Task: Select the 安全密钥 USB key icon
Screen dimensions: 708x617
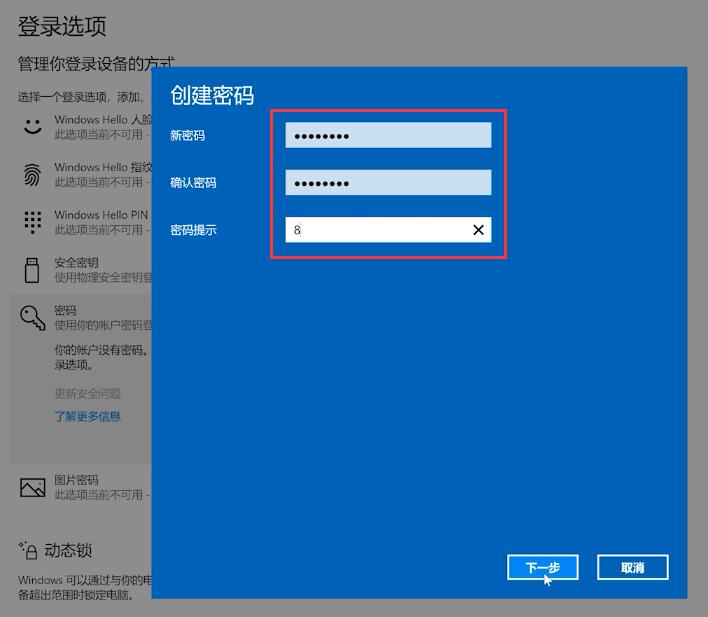Action: [32, 270]
